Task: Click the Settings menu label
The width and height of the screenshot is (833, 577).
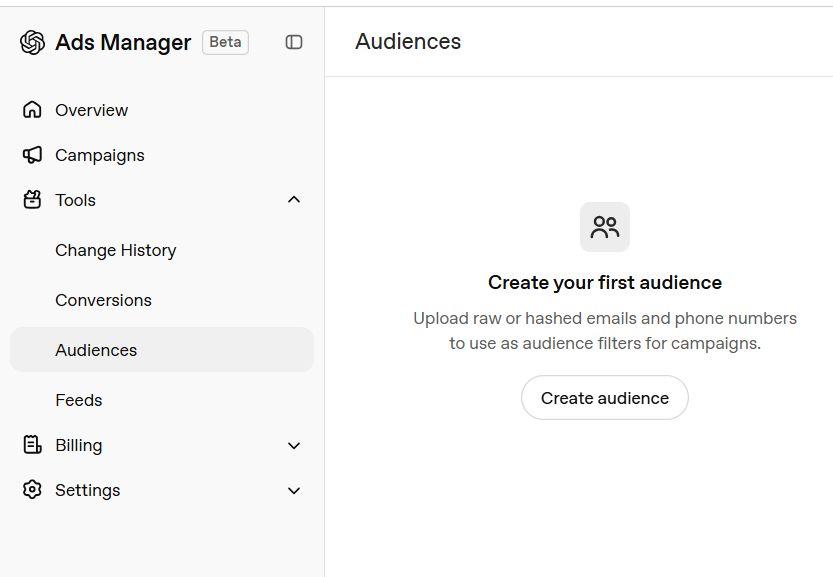Action: pyautogui.click(x=88, y=490)
